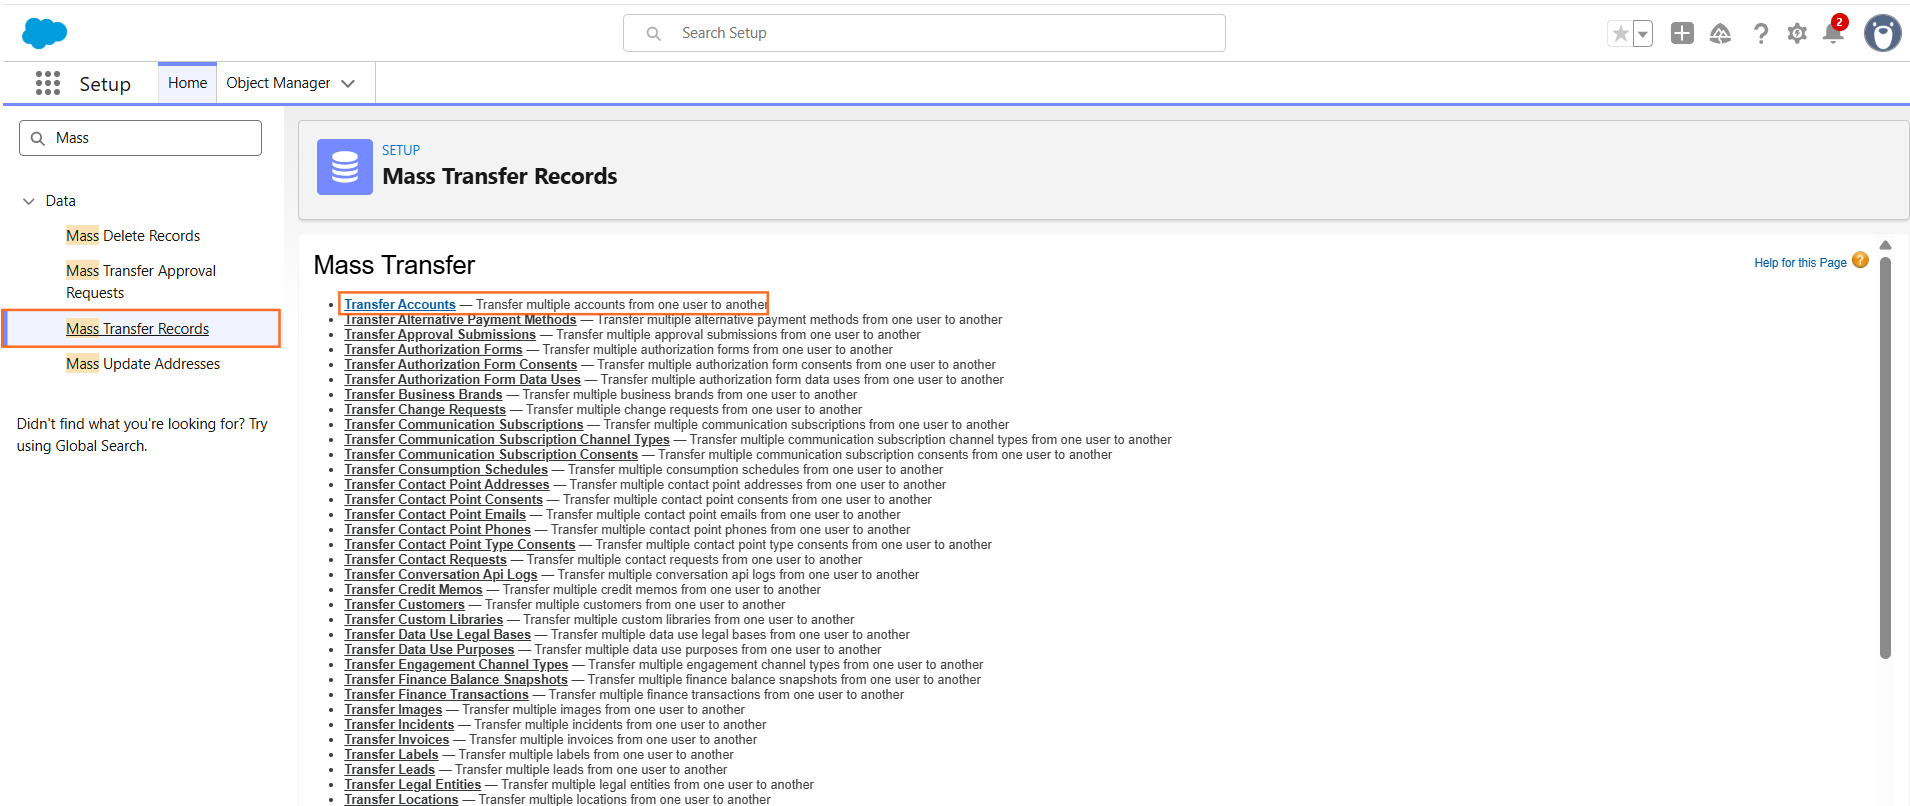This screenshot has height=806, width=1910.
Task: Open Transfer Data Use Purposes link
Action: pyautogui.click(x=429, y=650)
